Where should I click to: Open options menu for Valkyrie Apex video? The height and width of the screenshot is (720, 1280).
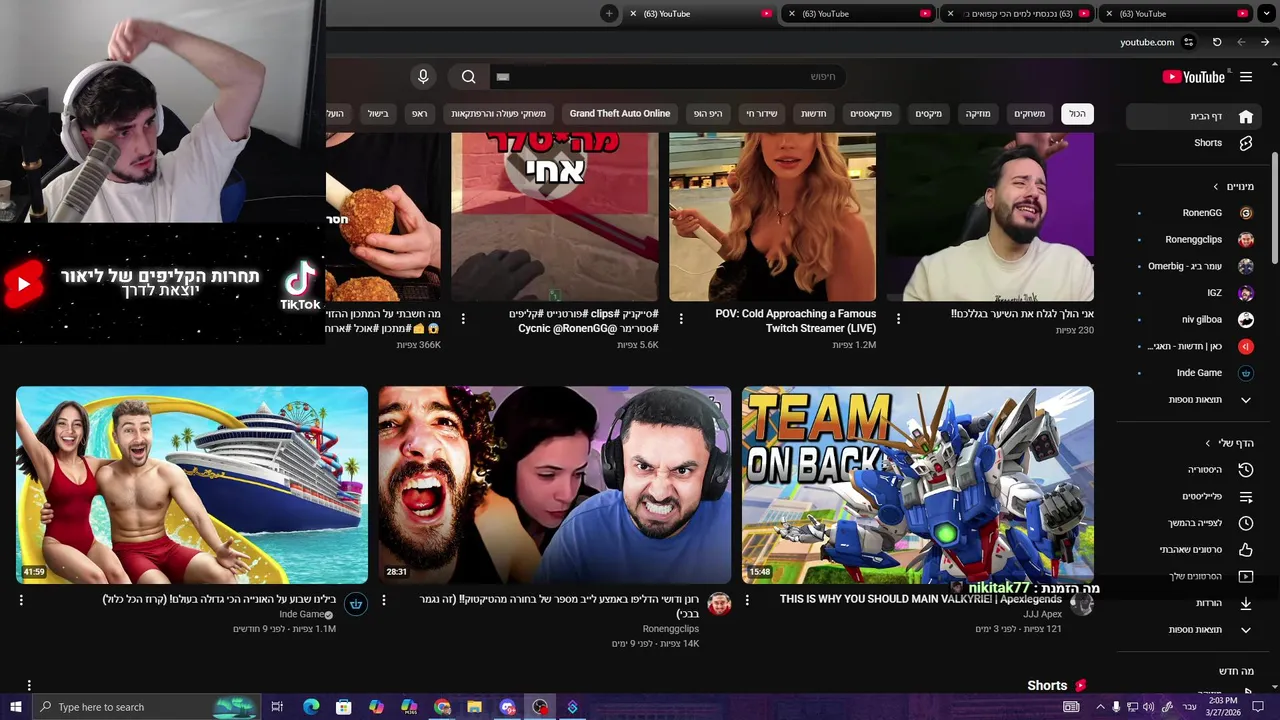click(x=747, y=600)
